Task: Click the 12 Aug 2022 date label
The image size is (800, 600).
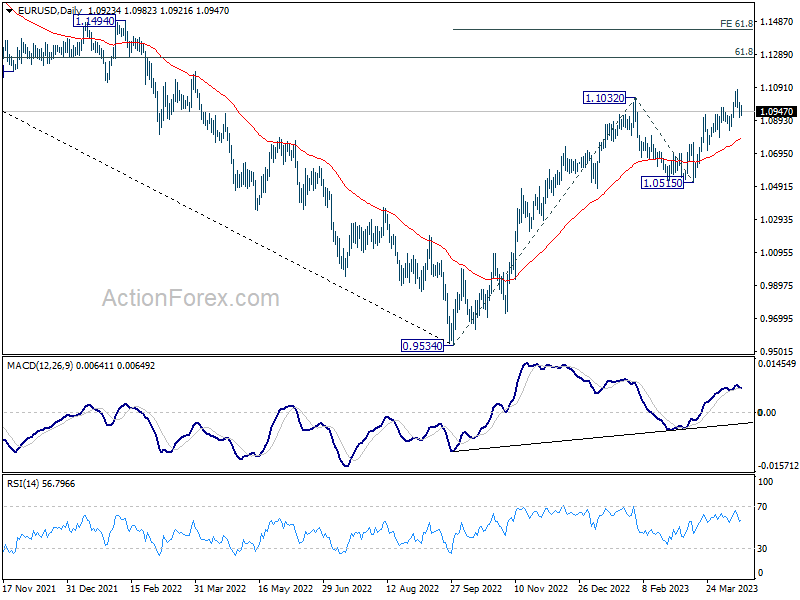Action: click(412, 588)
